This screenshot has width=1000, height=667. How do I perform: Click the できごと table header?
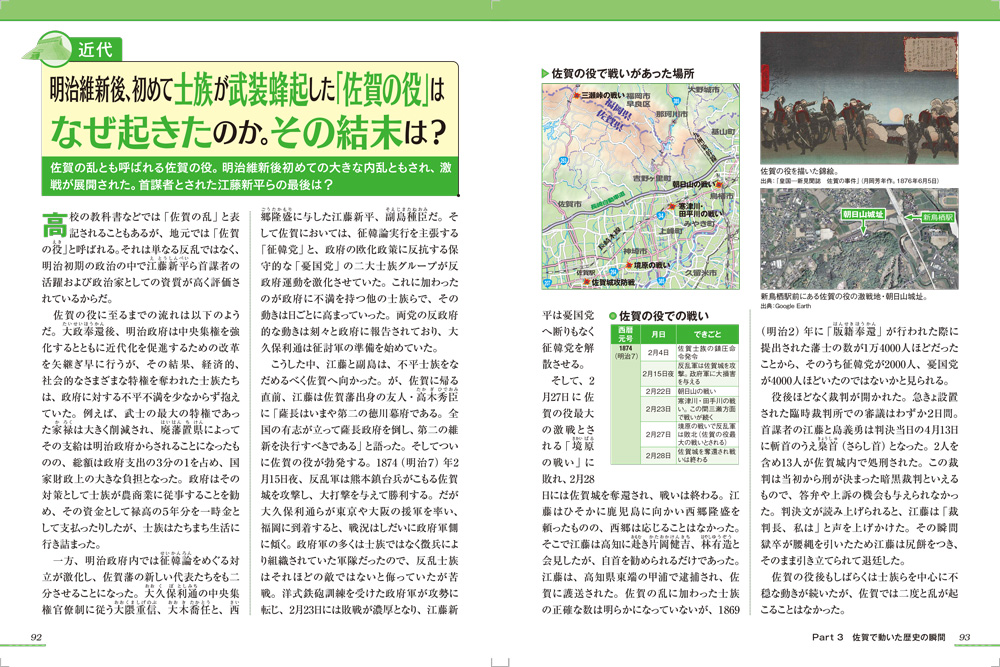[x=707, y=334]
